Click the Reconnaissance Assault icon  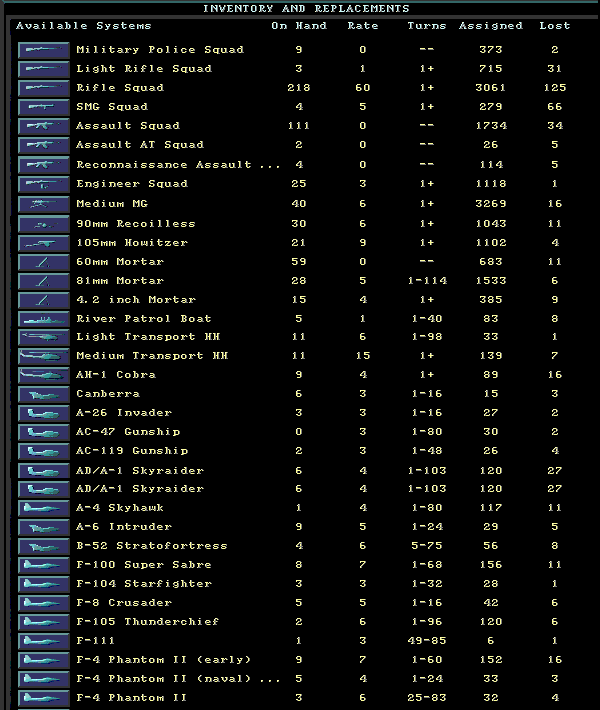[44, 165]
